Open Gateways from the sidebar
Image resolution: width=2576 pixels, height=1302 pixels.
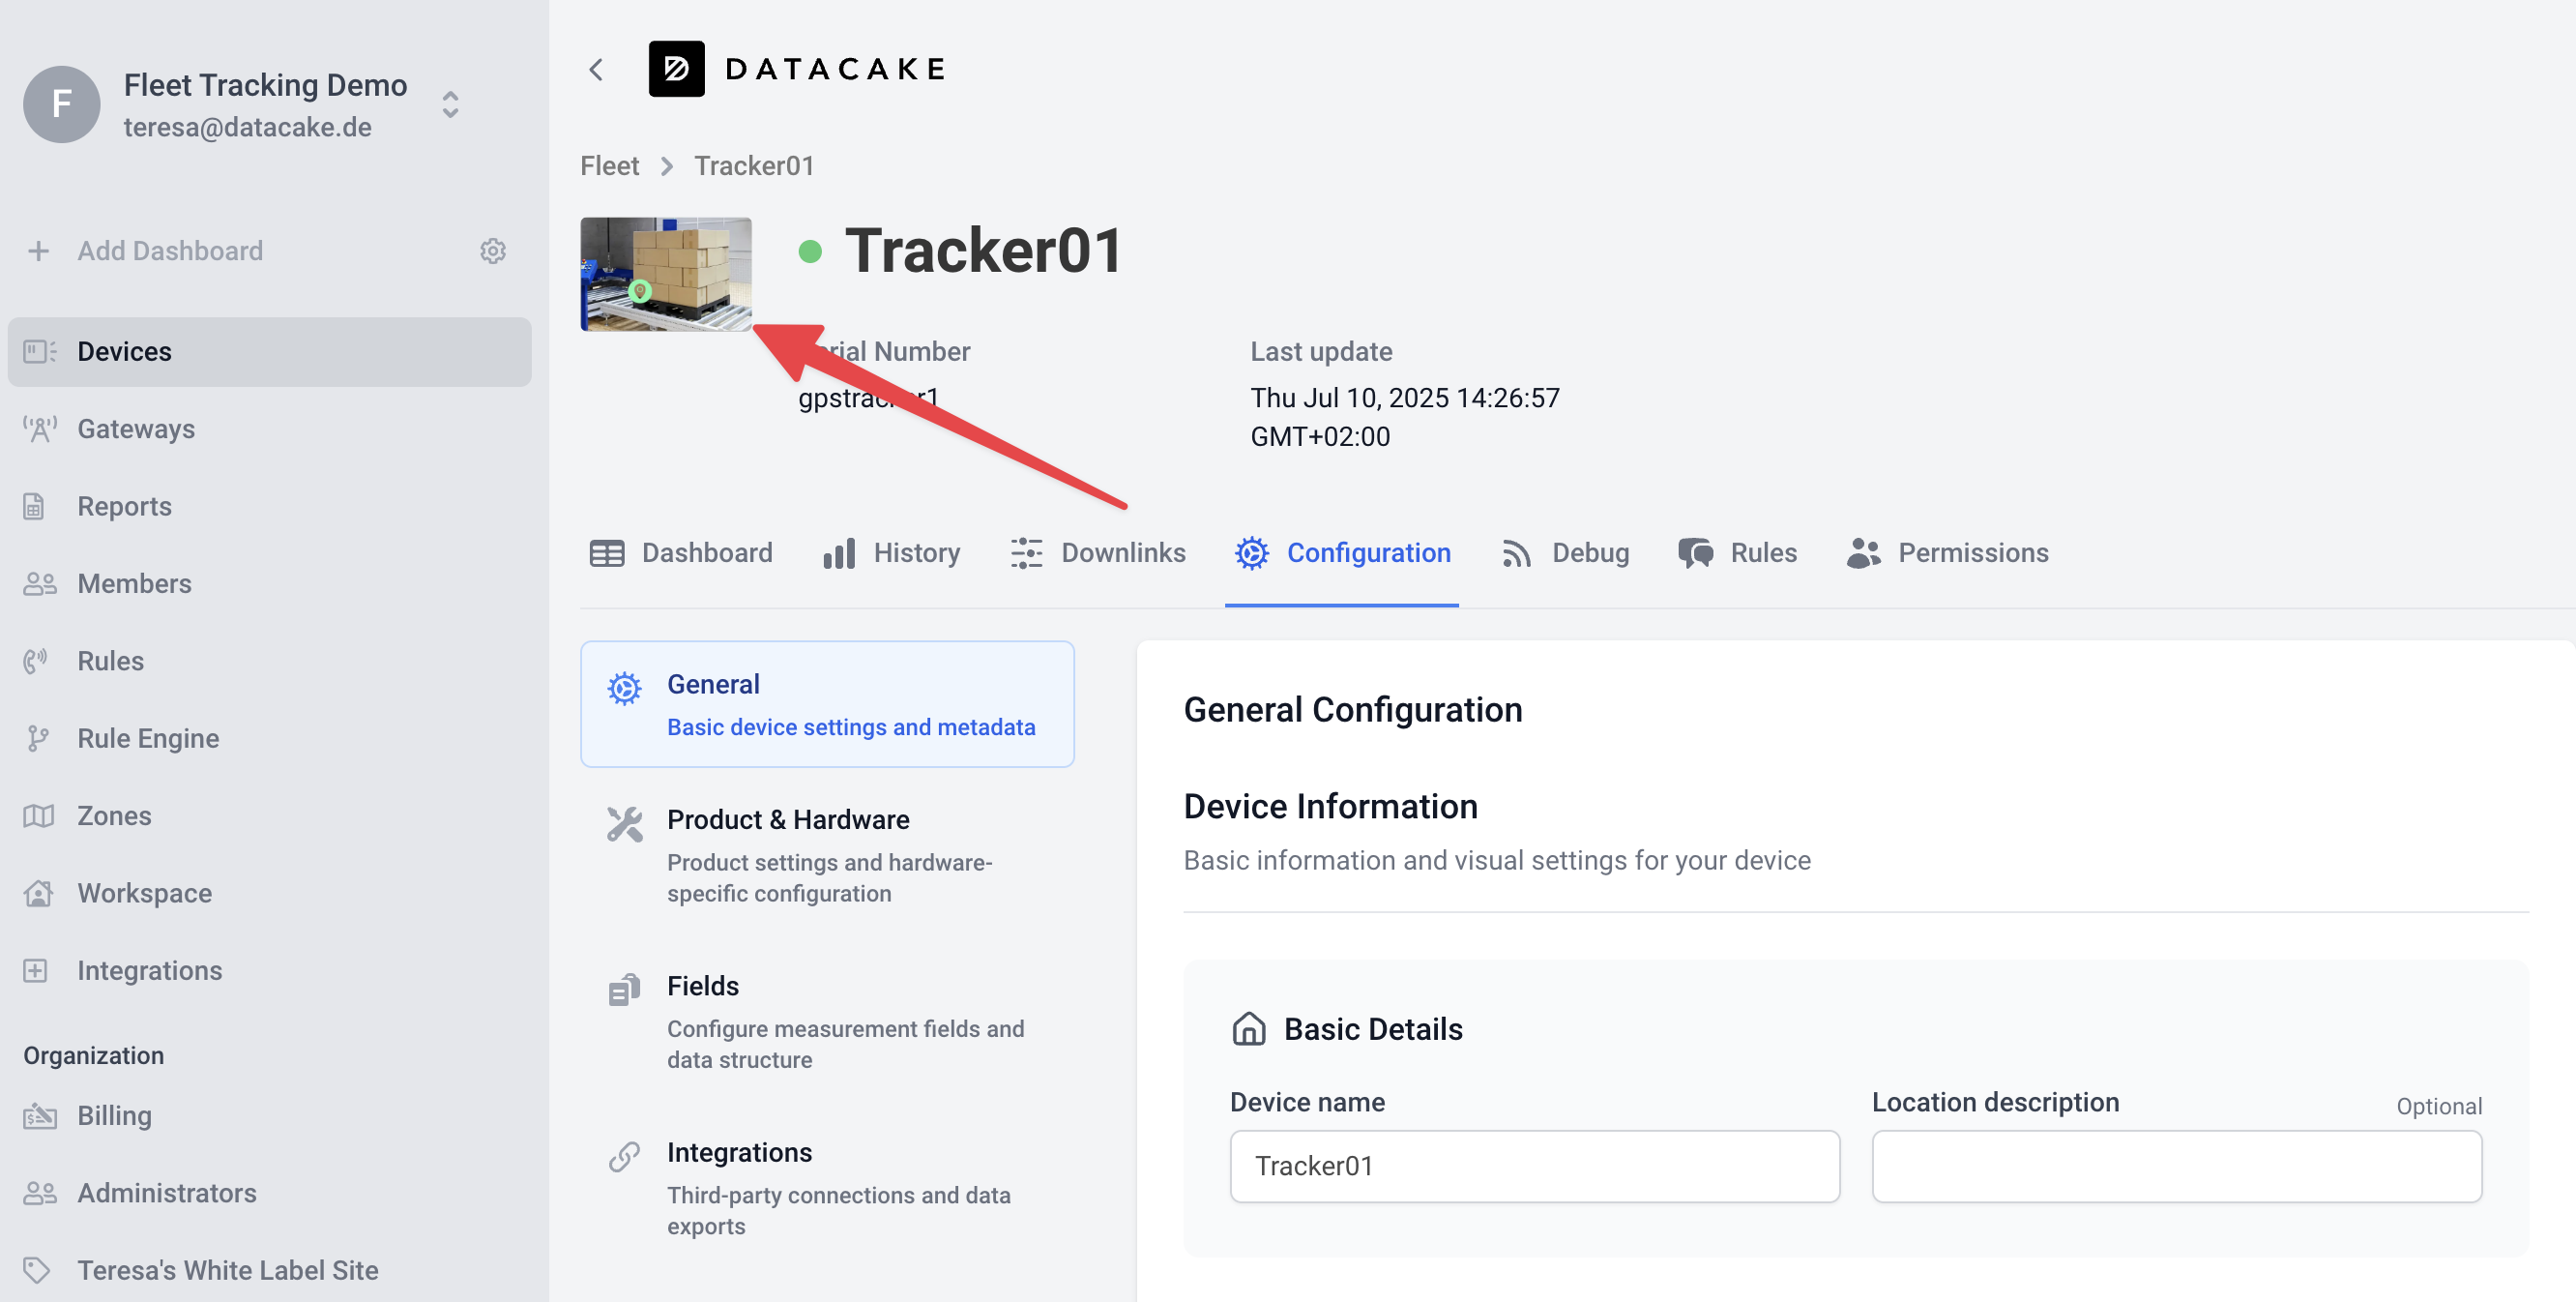point(136,429)
